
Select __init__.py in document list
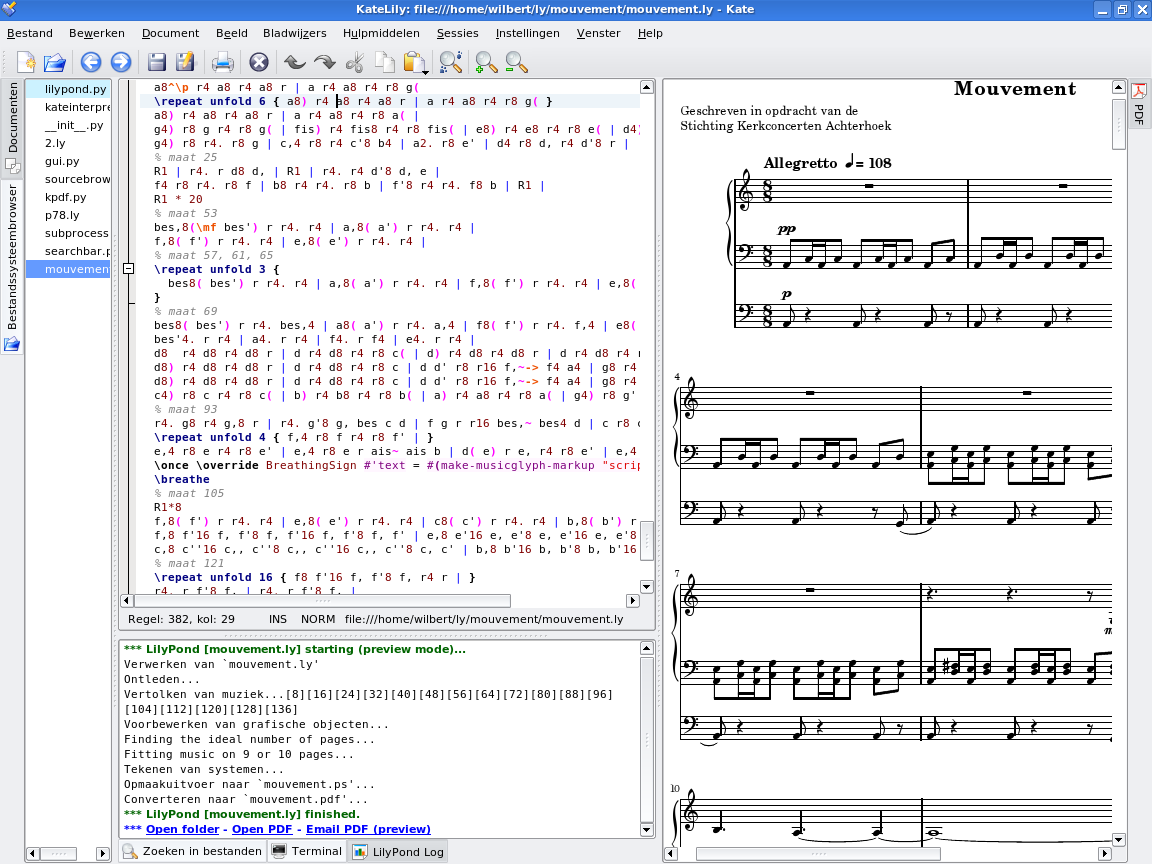coord(68,125)
